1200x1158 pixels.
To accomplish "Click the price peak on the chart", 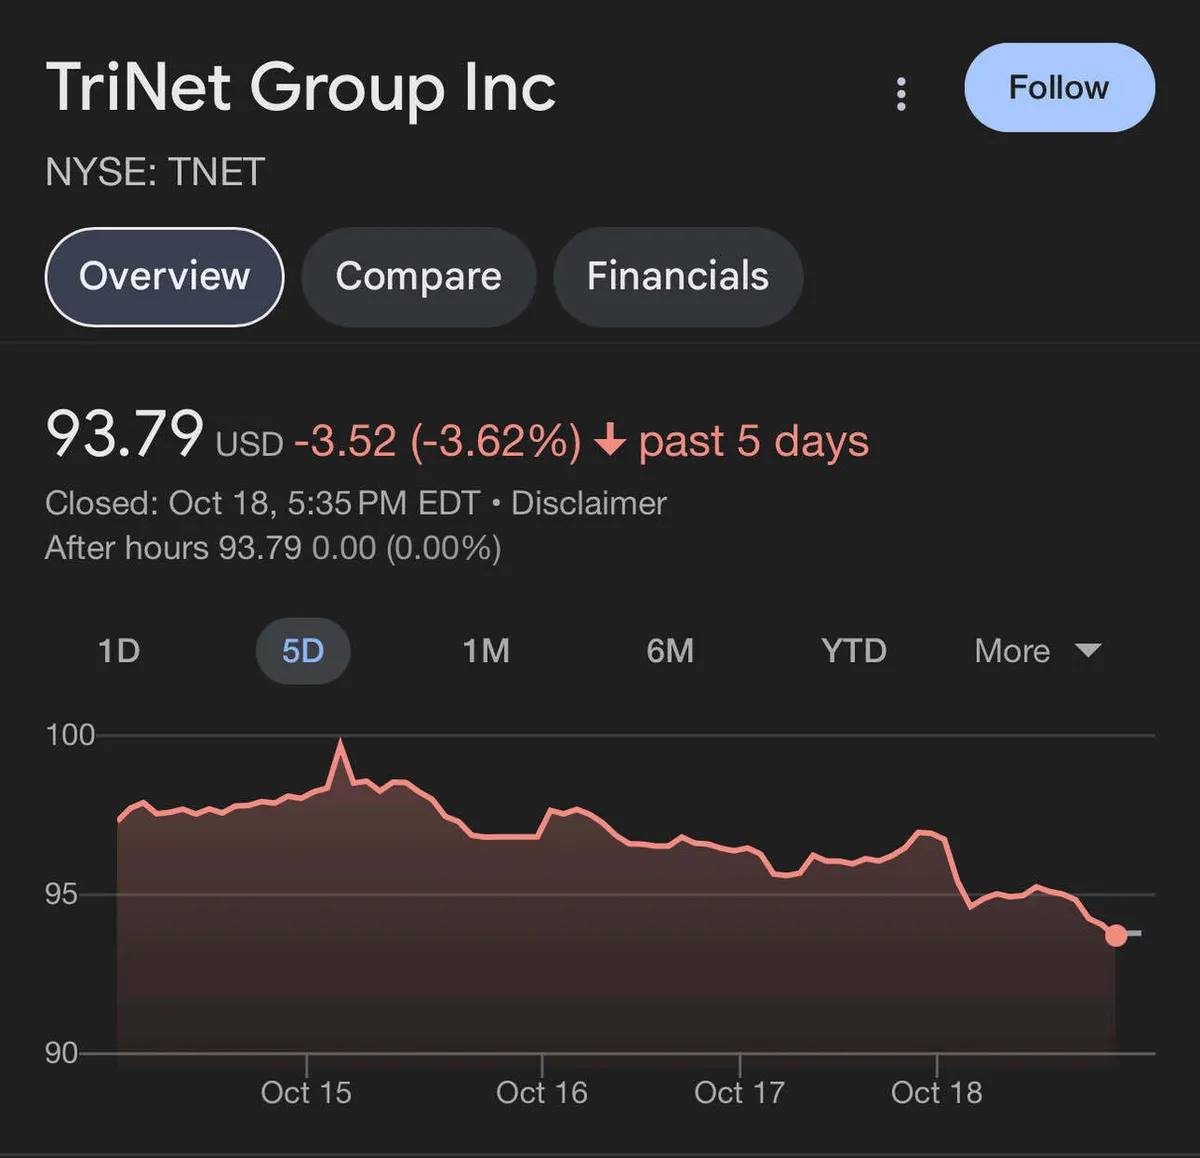I will (341, 743).
